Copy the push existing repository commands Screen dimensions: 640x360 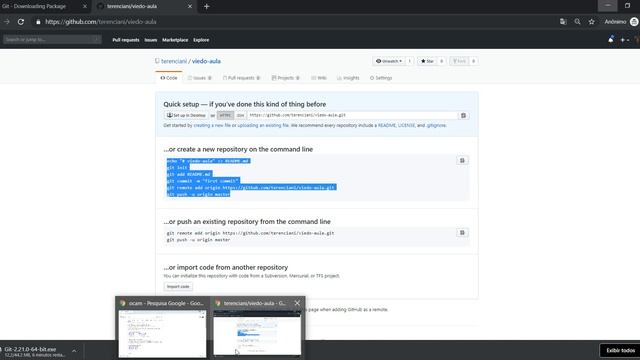tap(462, 233)
